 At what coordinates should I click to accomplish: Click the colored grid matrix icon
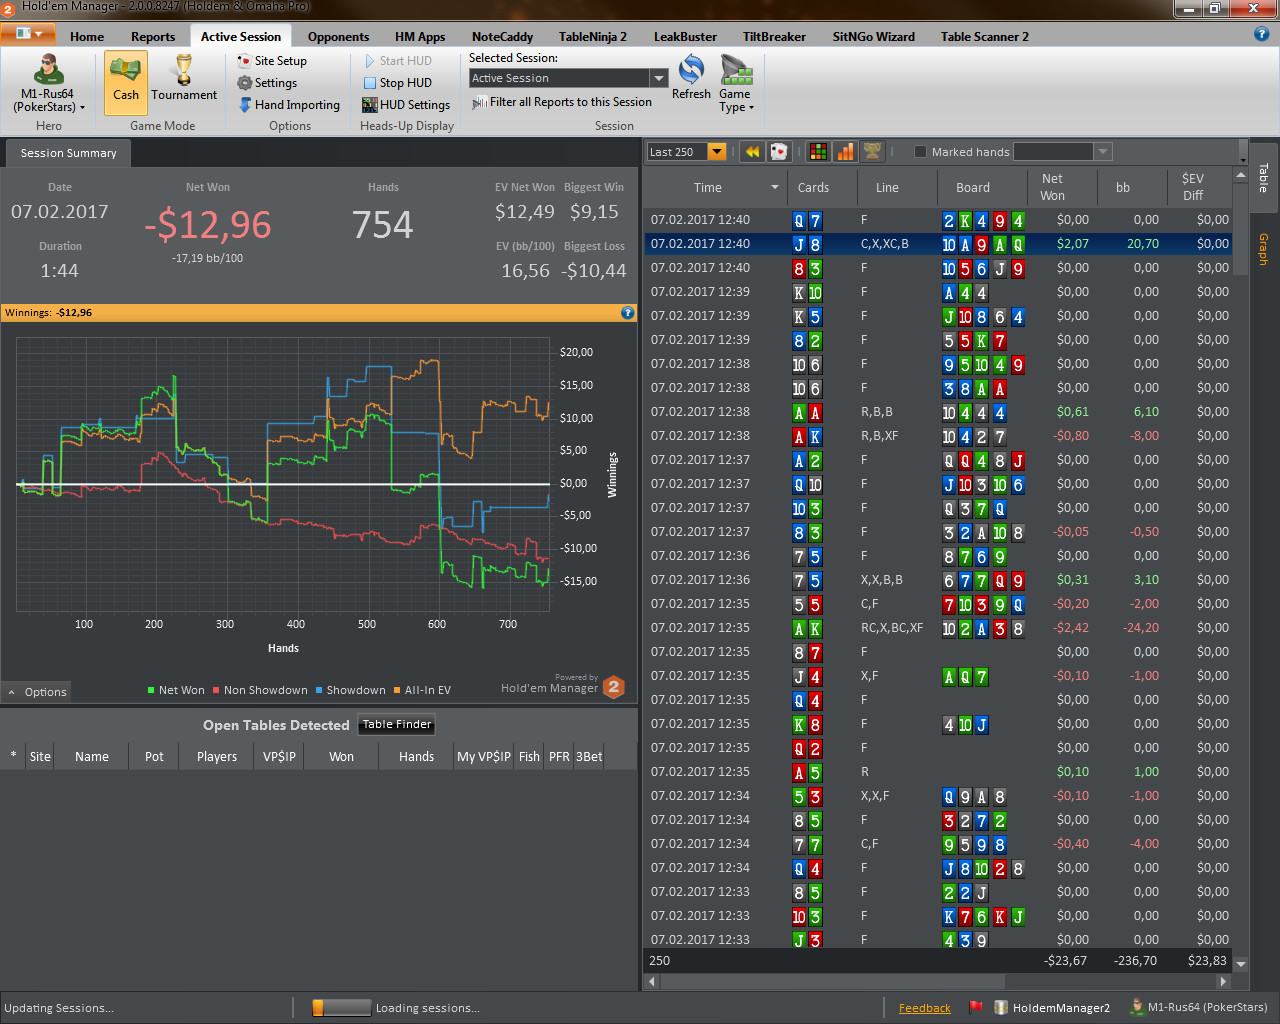[x=818, y=151]
